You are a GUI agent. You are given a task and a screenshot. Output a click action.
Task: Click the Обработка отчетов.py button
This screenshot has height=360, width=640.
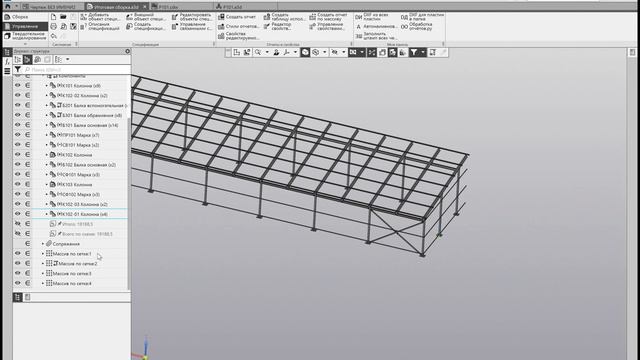tap(417, 27)
